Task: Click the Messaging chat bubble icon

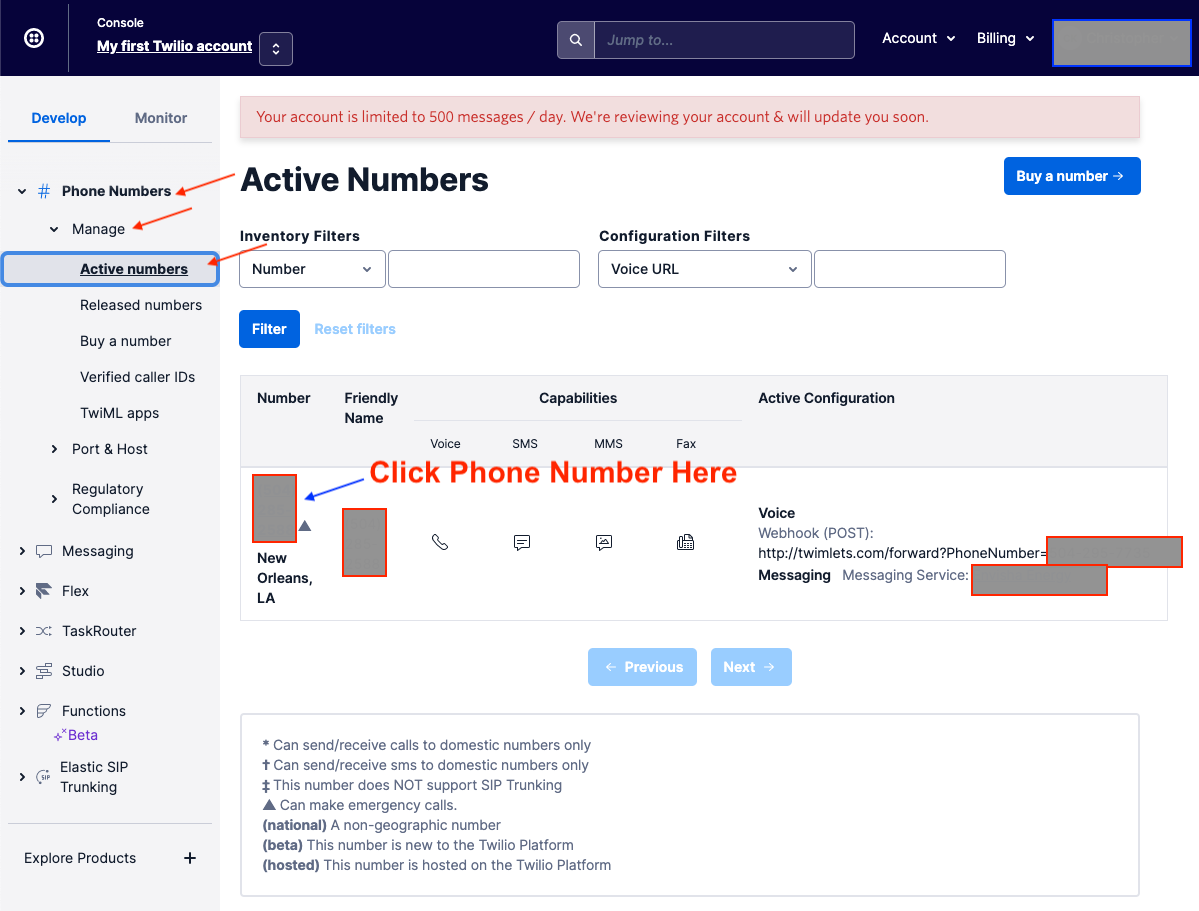Action: 44,551
